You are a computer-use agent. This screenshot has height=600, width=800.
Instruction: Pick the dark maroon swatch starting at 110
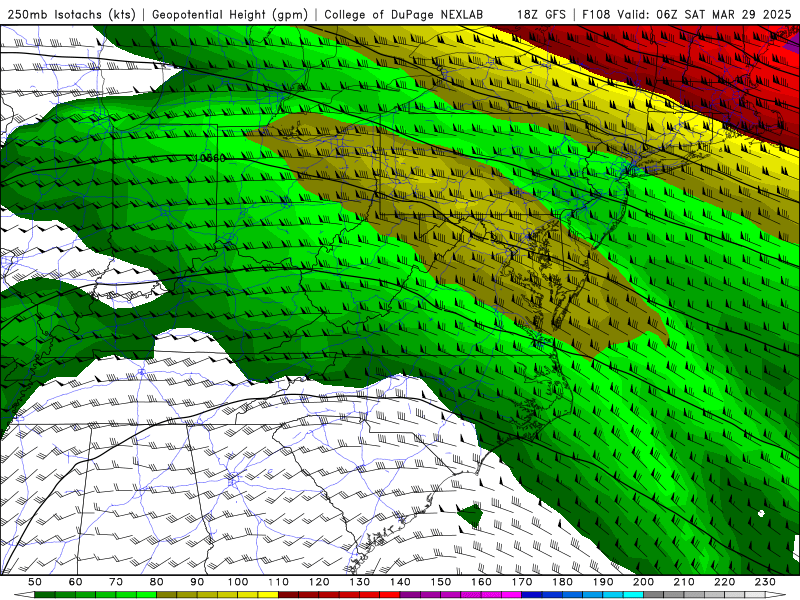(x=288, y=595)
